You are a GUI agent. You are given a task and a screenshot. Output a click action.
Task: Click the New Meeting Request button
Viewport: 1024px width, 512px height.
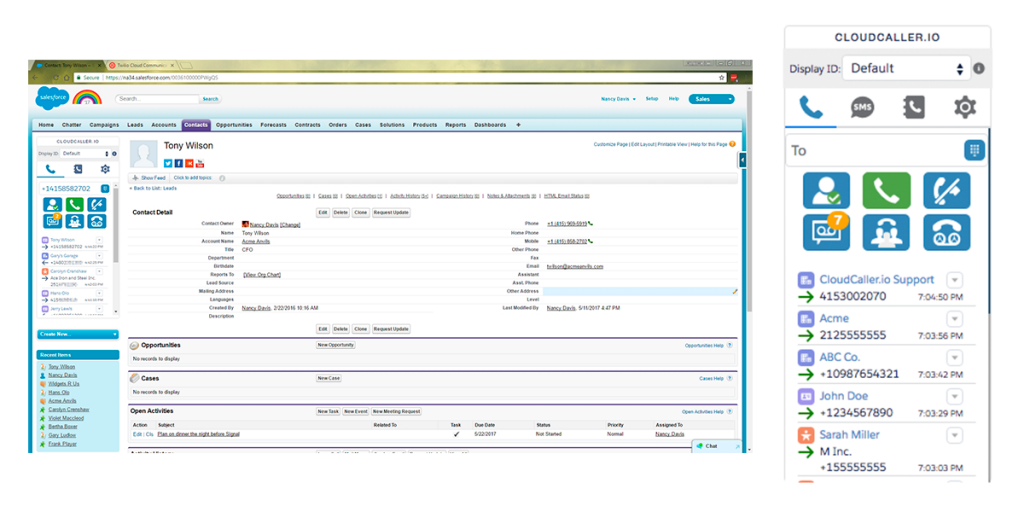pyautogui.click(x=396, y=411)
